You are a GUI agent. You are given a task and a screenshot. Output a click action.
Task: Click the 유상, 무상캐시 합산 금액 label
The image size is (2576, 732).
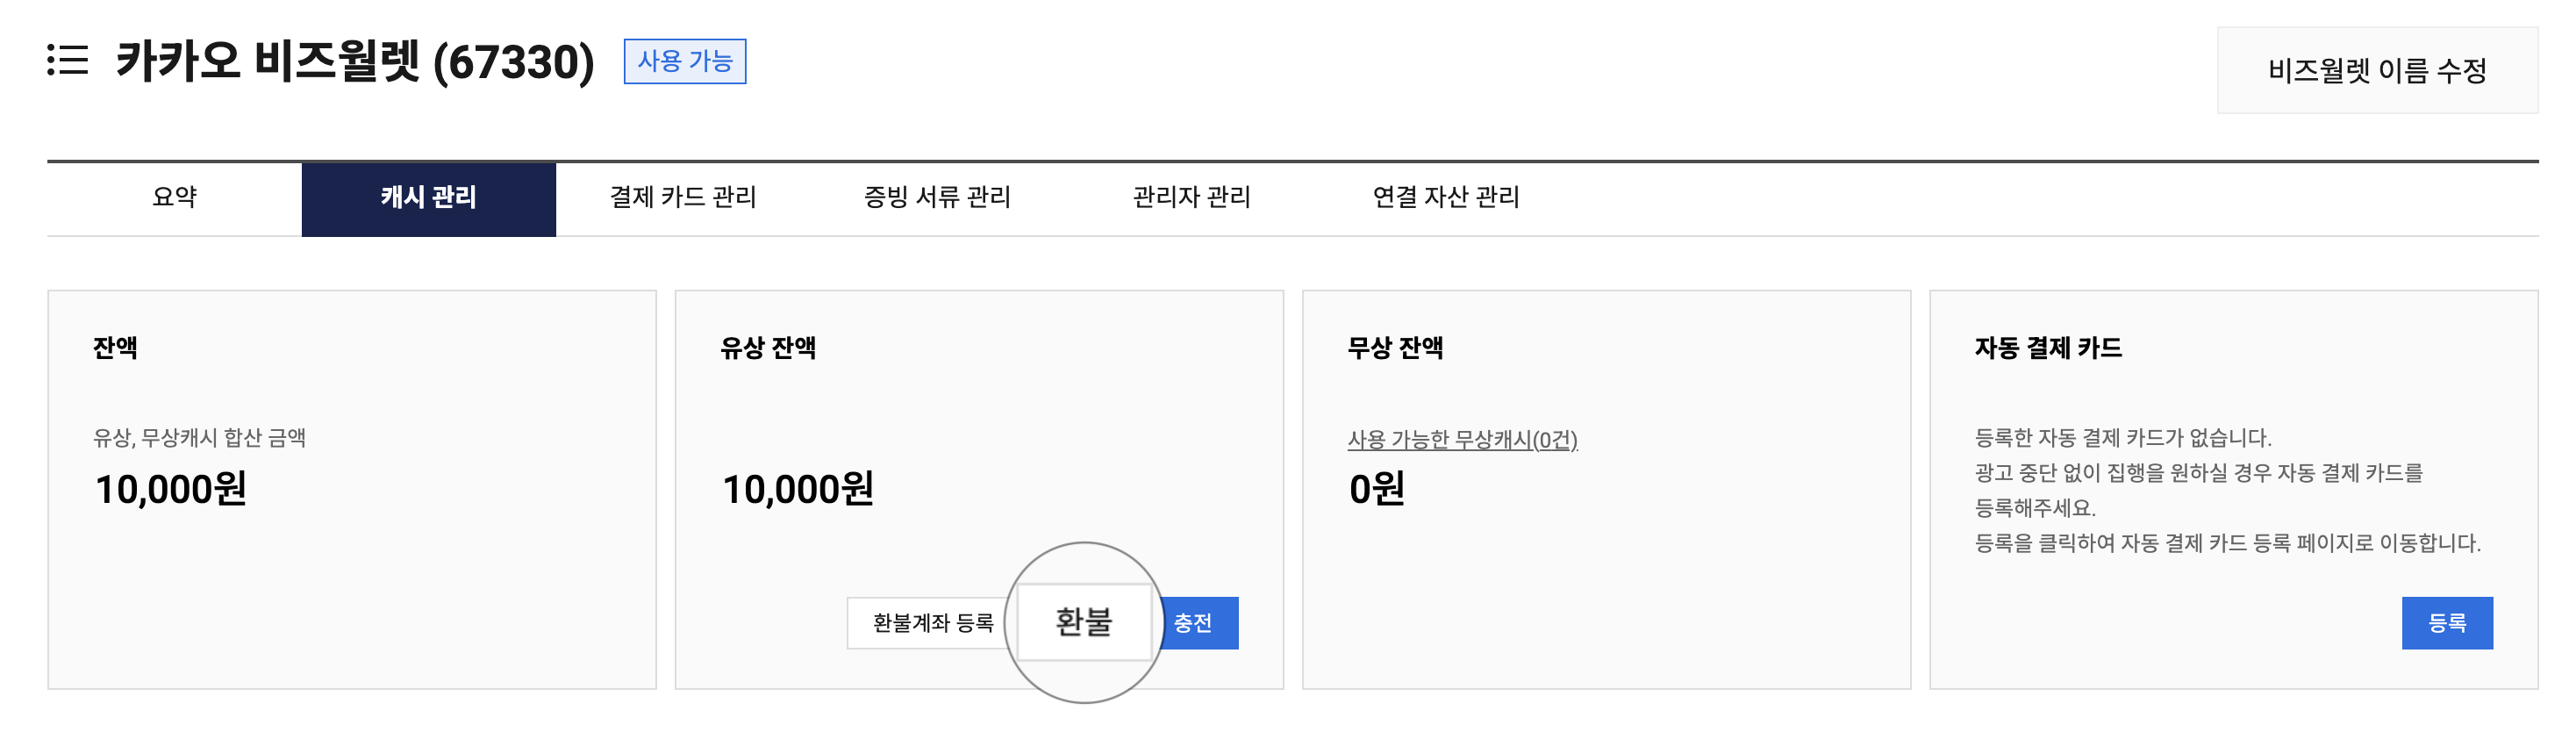[199, 438]
